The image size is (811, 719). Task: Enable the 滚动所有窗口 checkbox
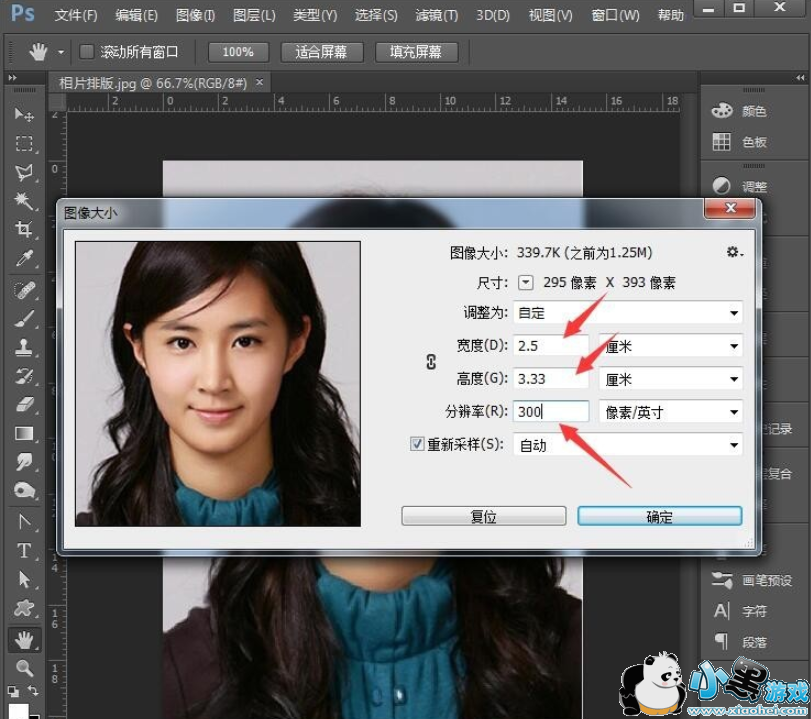click(x=87, y=51)
